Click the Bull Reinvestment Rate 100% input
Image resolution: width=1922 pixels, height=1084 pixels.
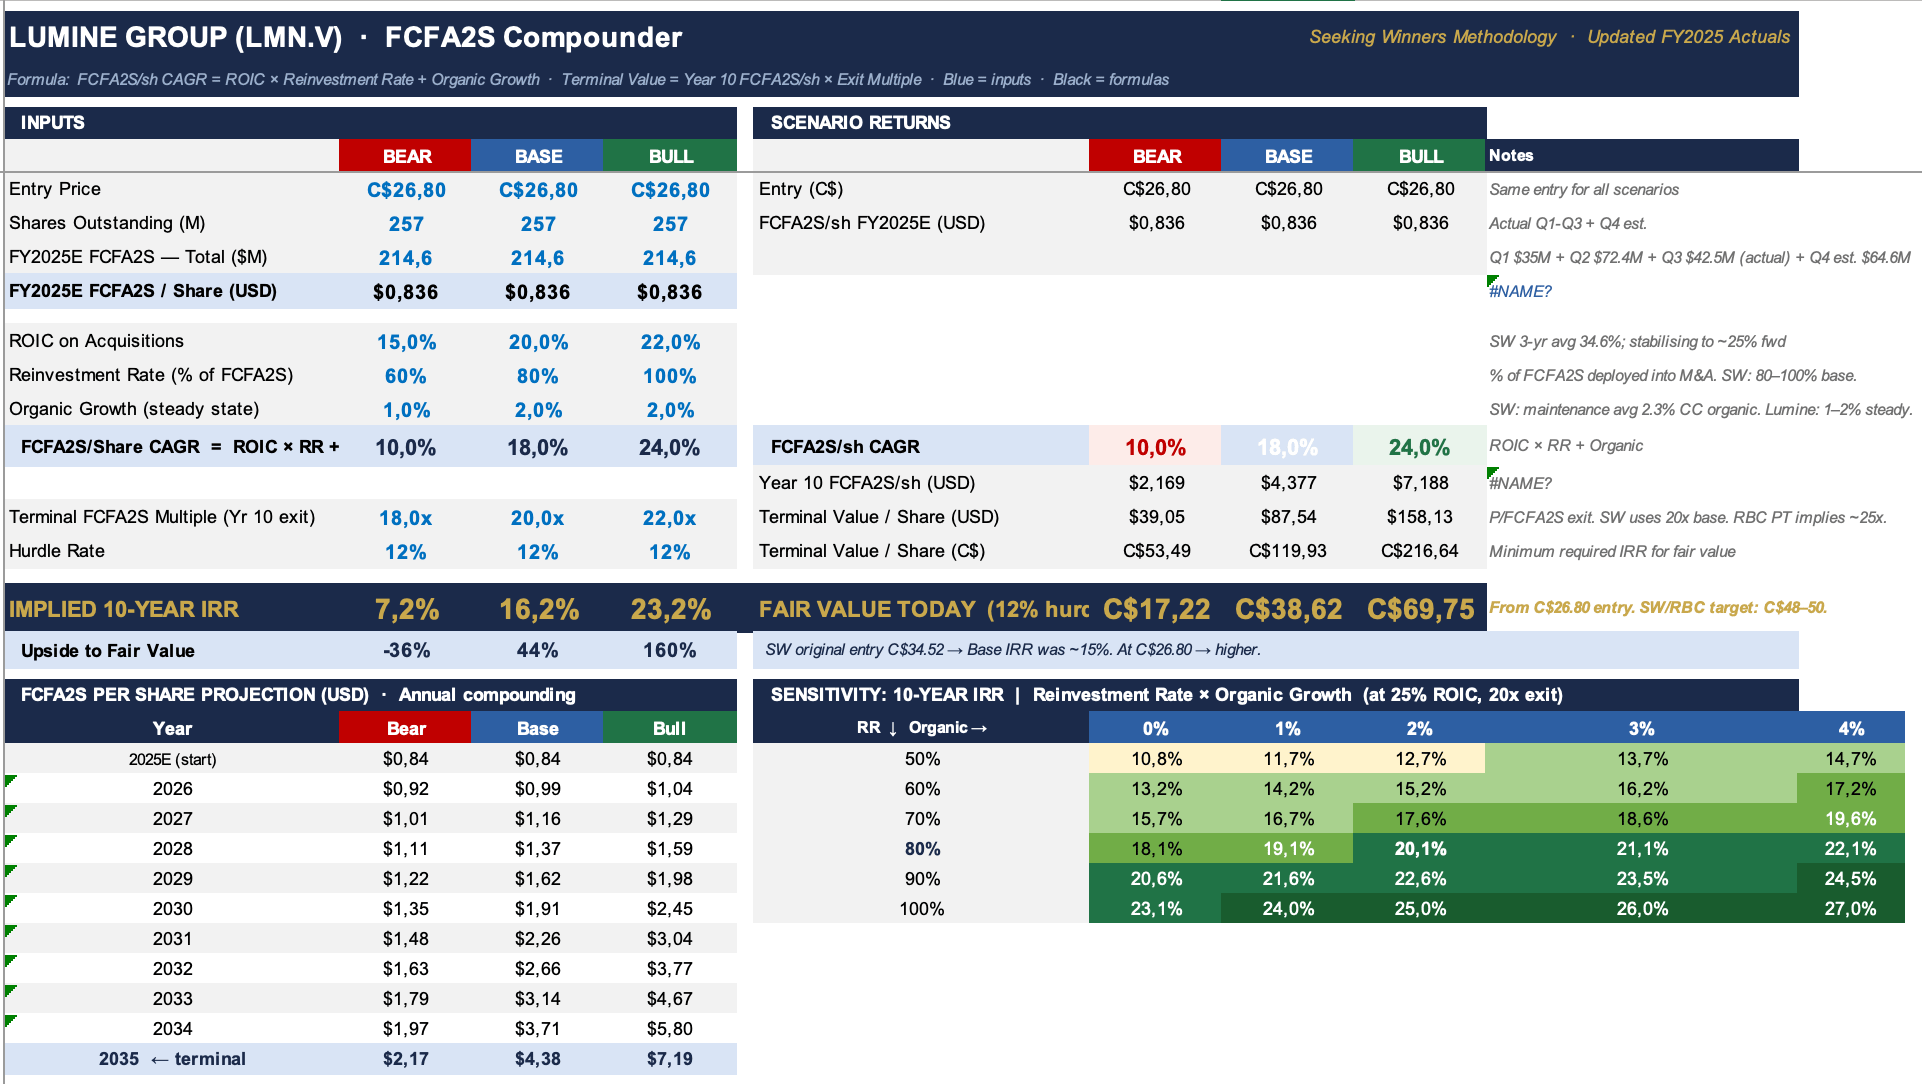coord(669,376)
